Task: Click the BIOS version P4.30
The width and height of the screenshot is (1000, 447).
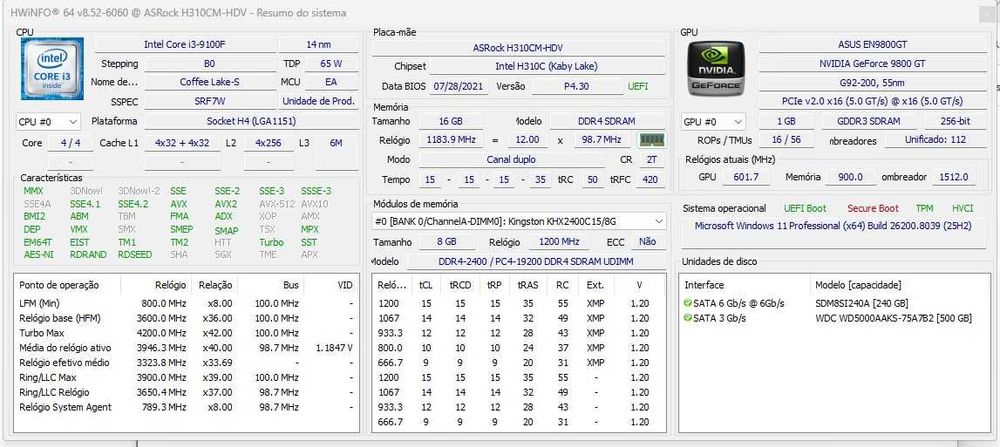Action: coord(577,86)
